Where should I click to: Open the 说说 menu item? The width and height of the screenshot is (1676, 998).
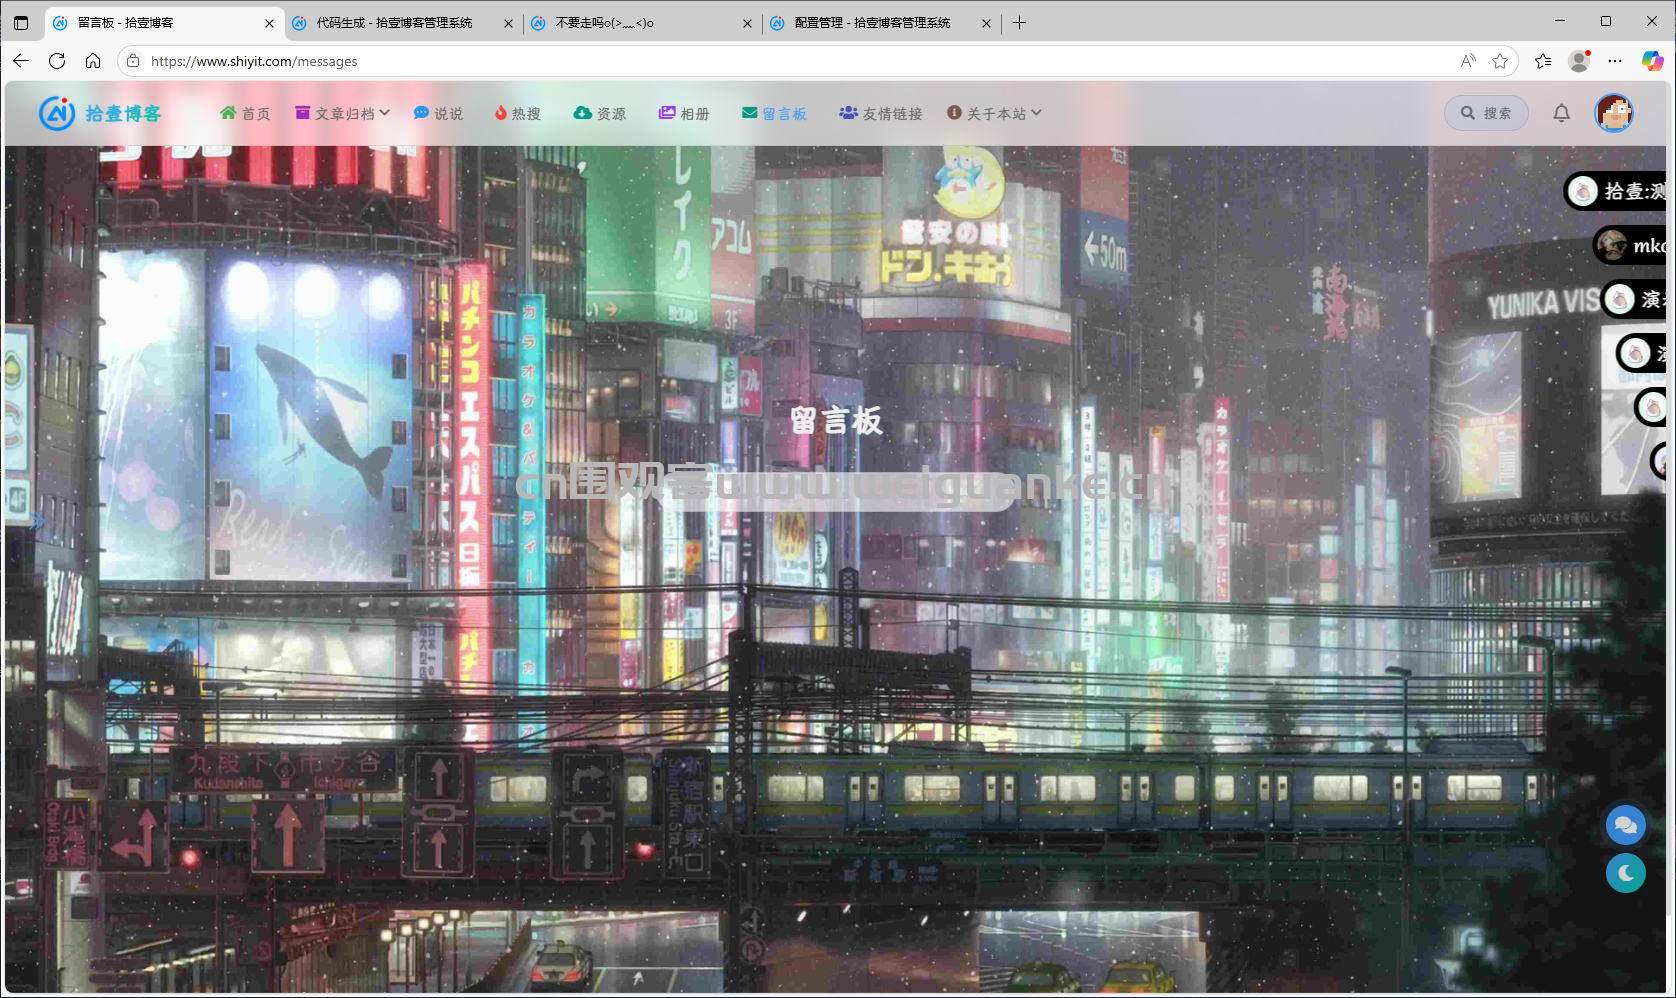coord(438,113)
